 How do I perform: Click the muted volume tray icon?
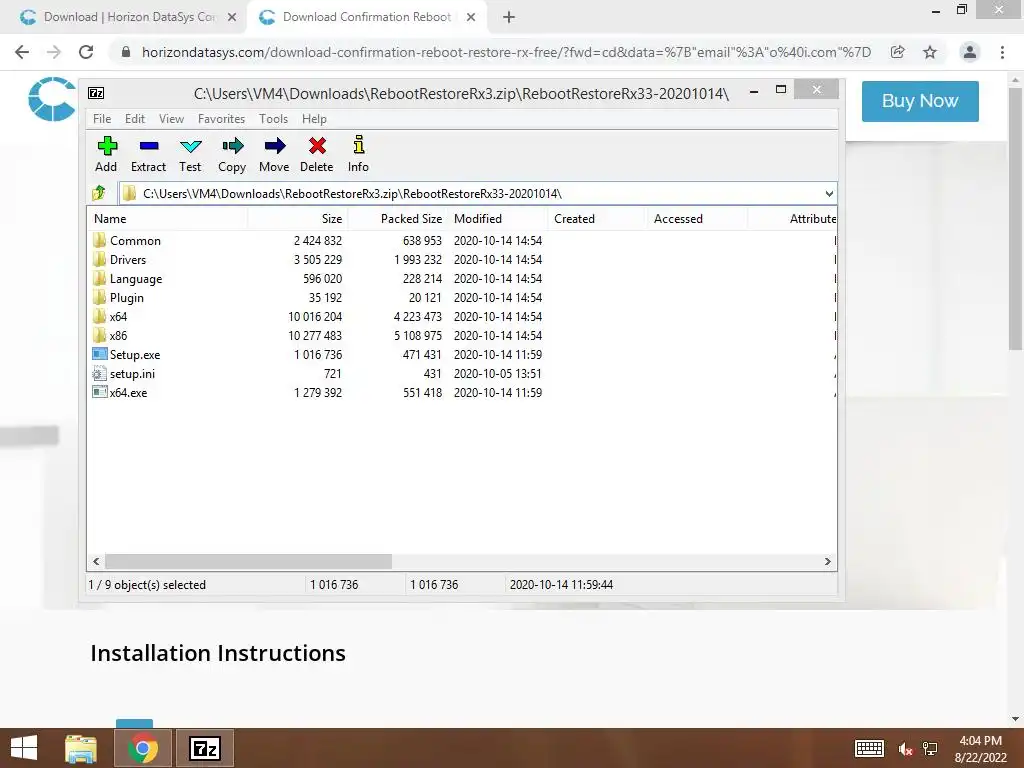pos(904,749)
